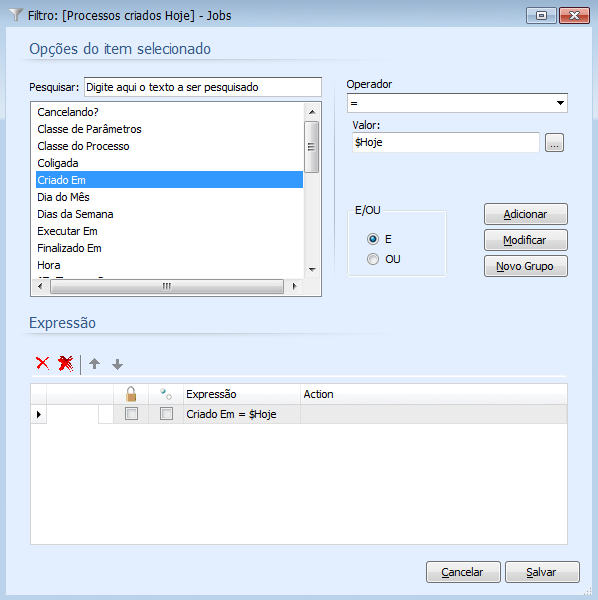Click list horizontal scrollbar left arrow
The image size is (598, 600).
click(40, 286)
